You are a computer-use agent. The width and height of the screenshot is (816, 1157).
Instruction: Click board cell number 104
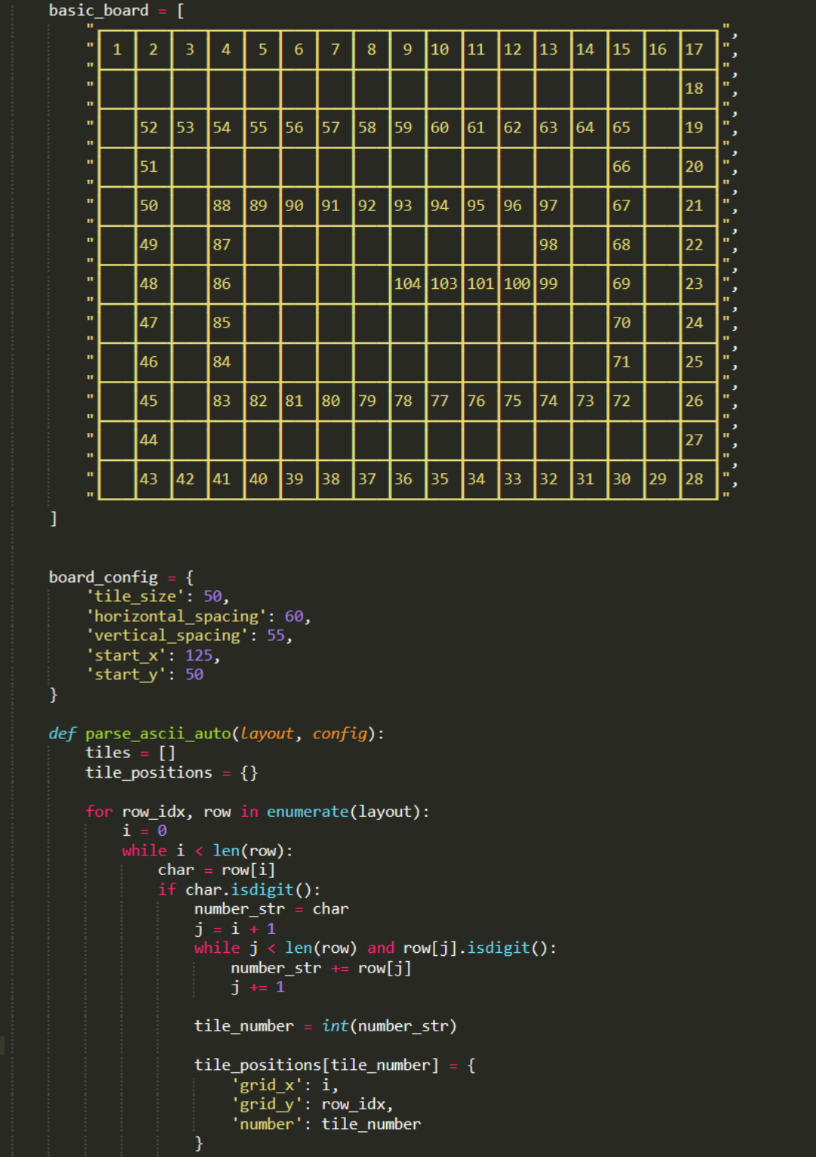(407, 284)
